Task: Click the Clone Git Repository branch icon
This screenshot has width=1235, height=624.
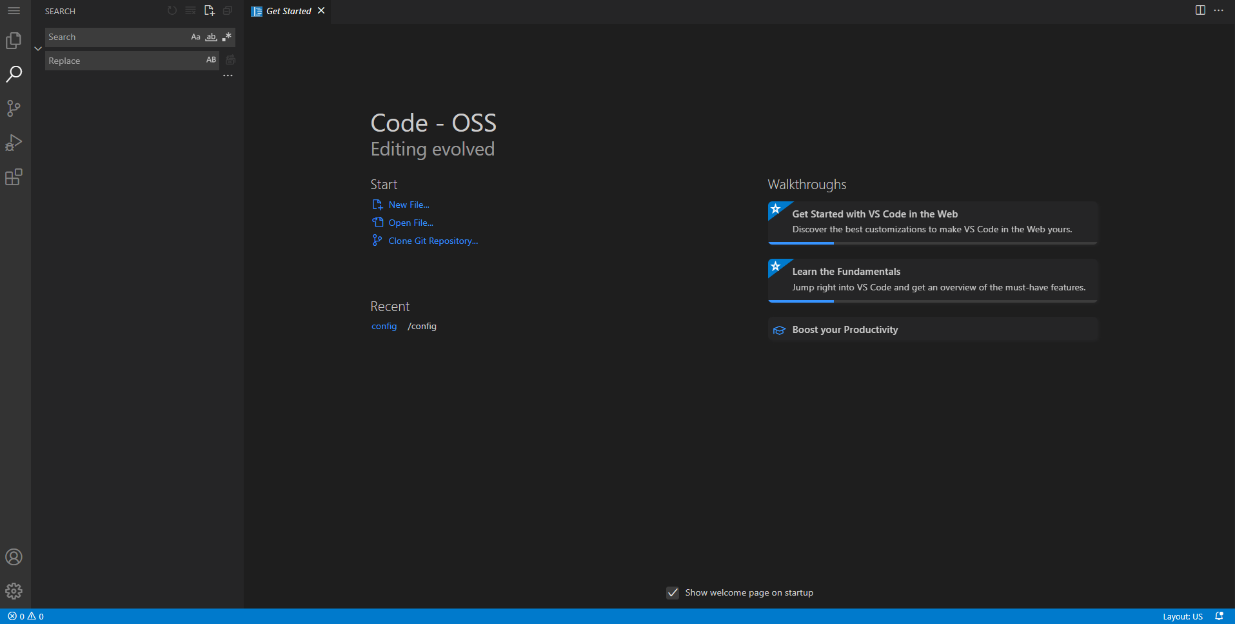Action: (x=377, y=241)
